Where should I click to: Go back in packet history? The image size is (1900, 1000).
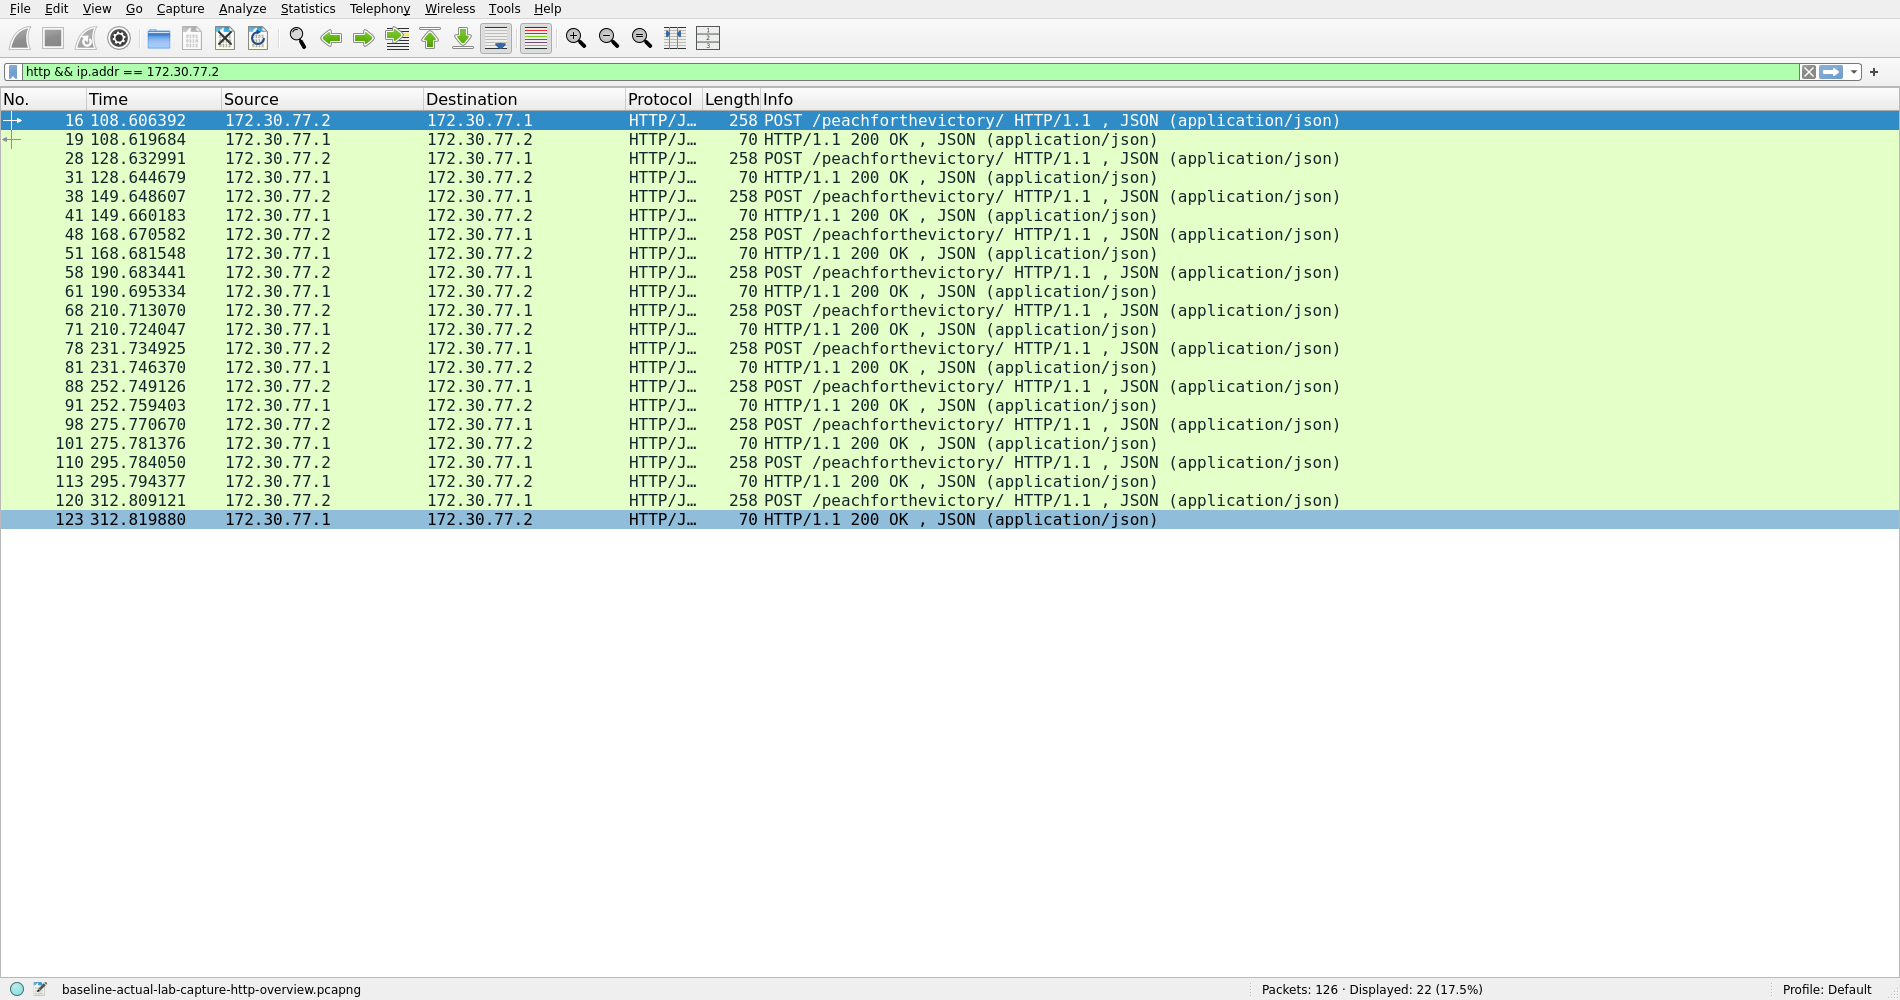pos(331,38)
